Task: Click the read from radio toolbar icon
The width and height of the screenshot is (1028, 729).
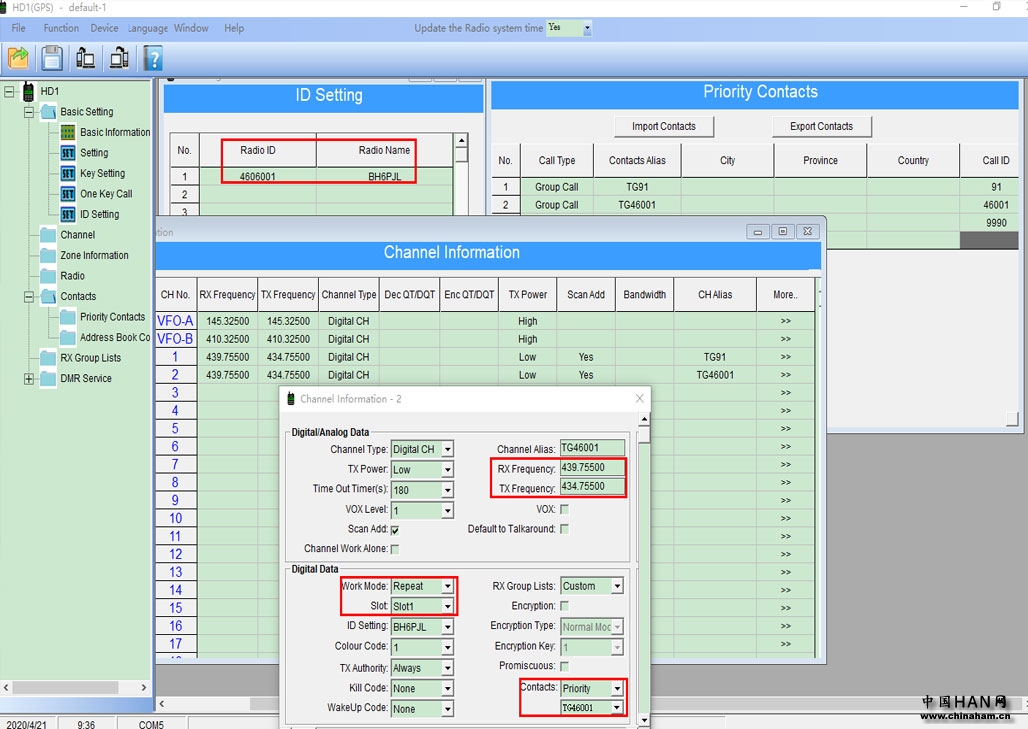Action: (86, 58)
